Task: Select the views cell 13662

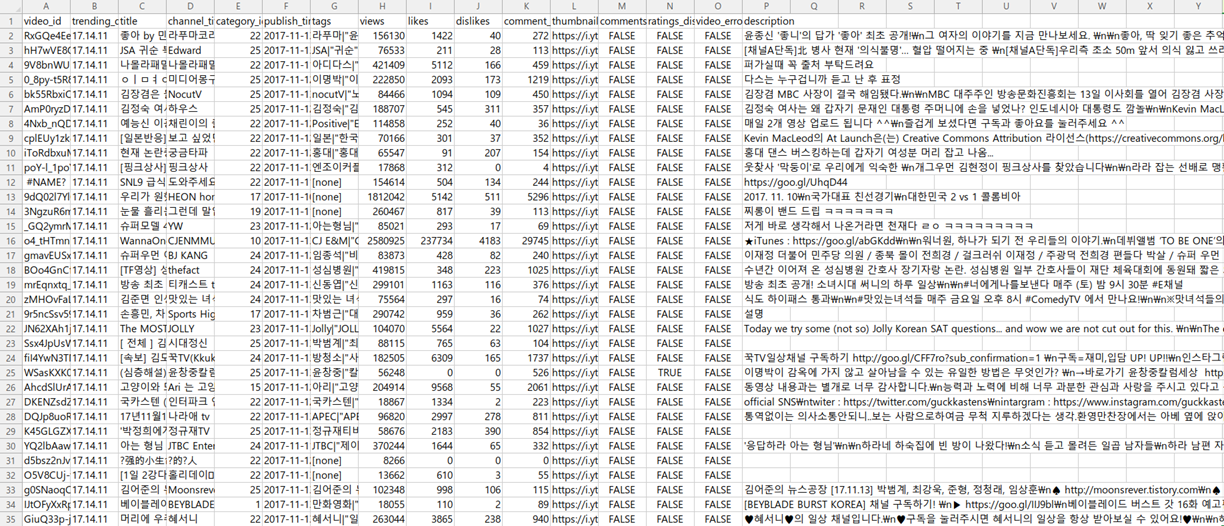Action: pyautogui.click(x=383, y=474)
